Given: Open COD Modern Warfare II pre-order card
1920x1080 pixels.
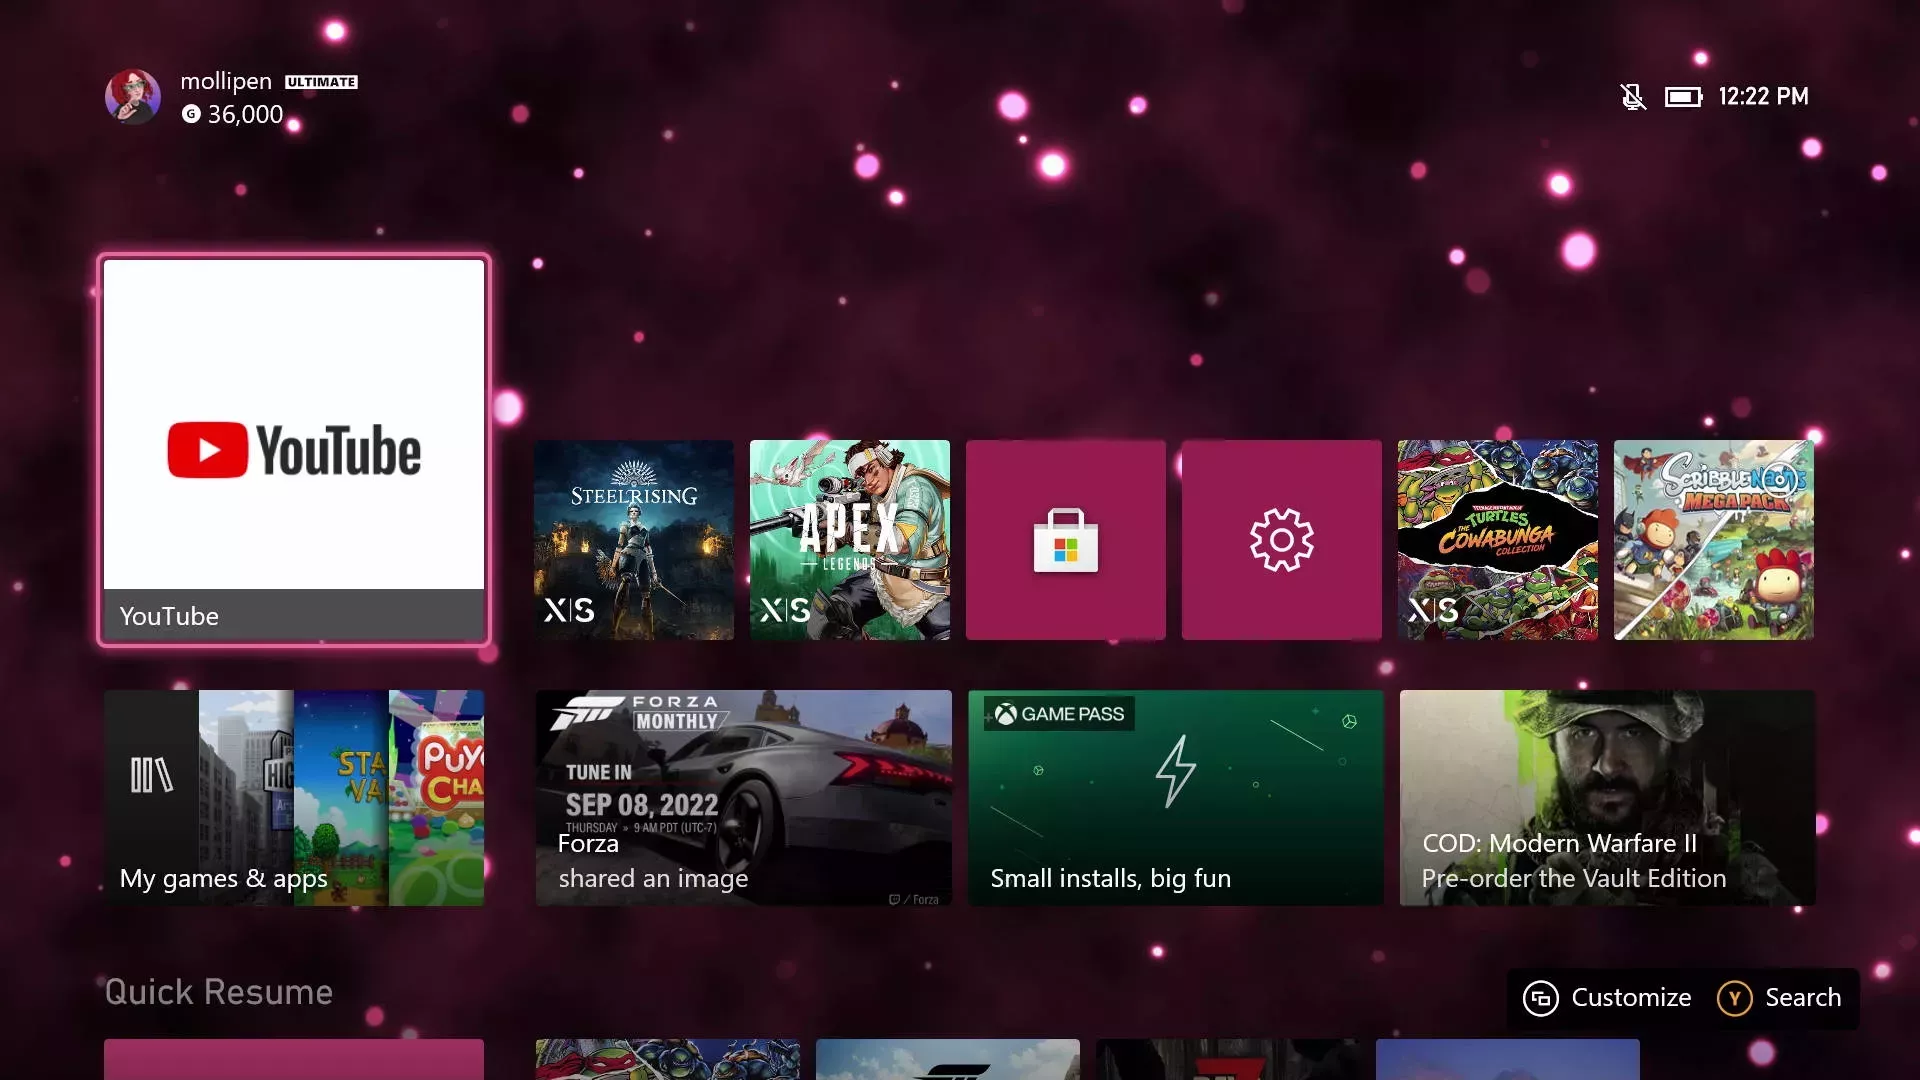Looking at the screenshot, I should tap(1607, 798).
